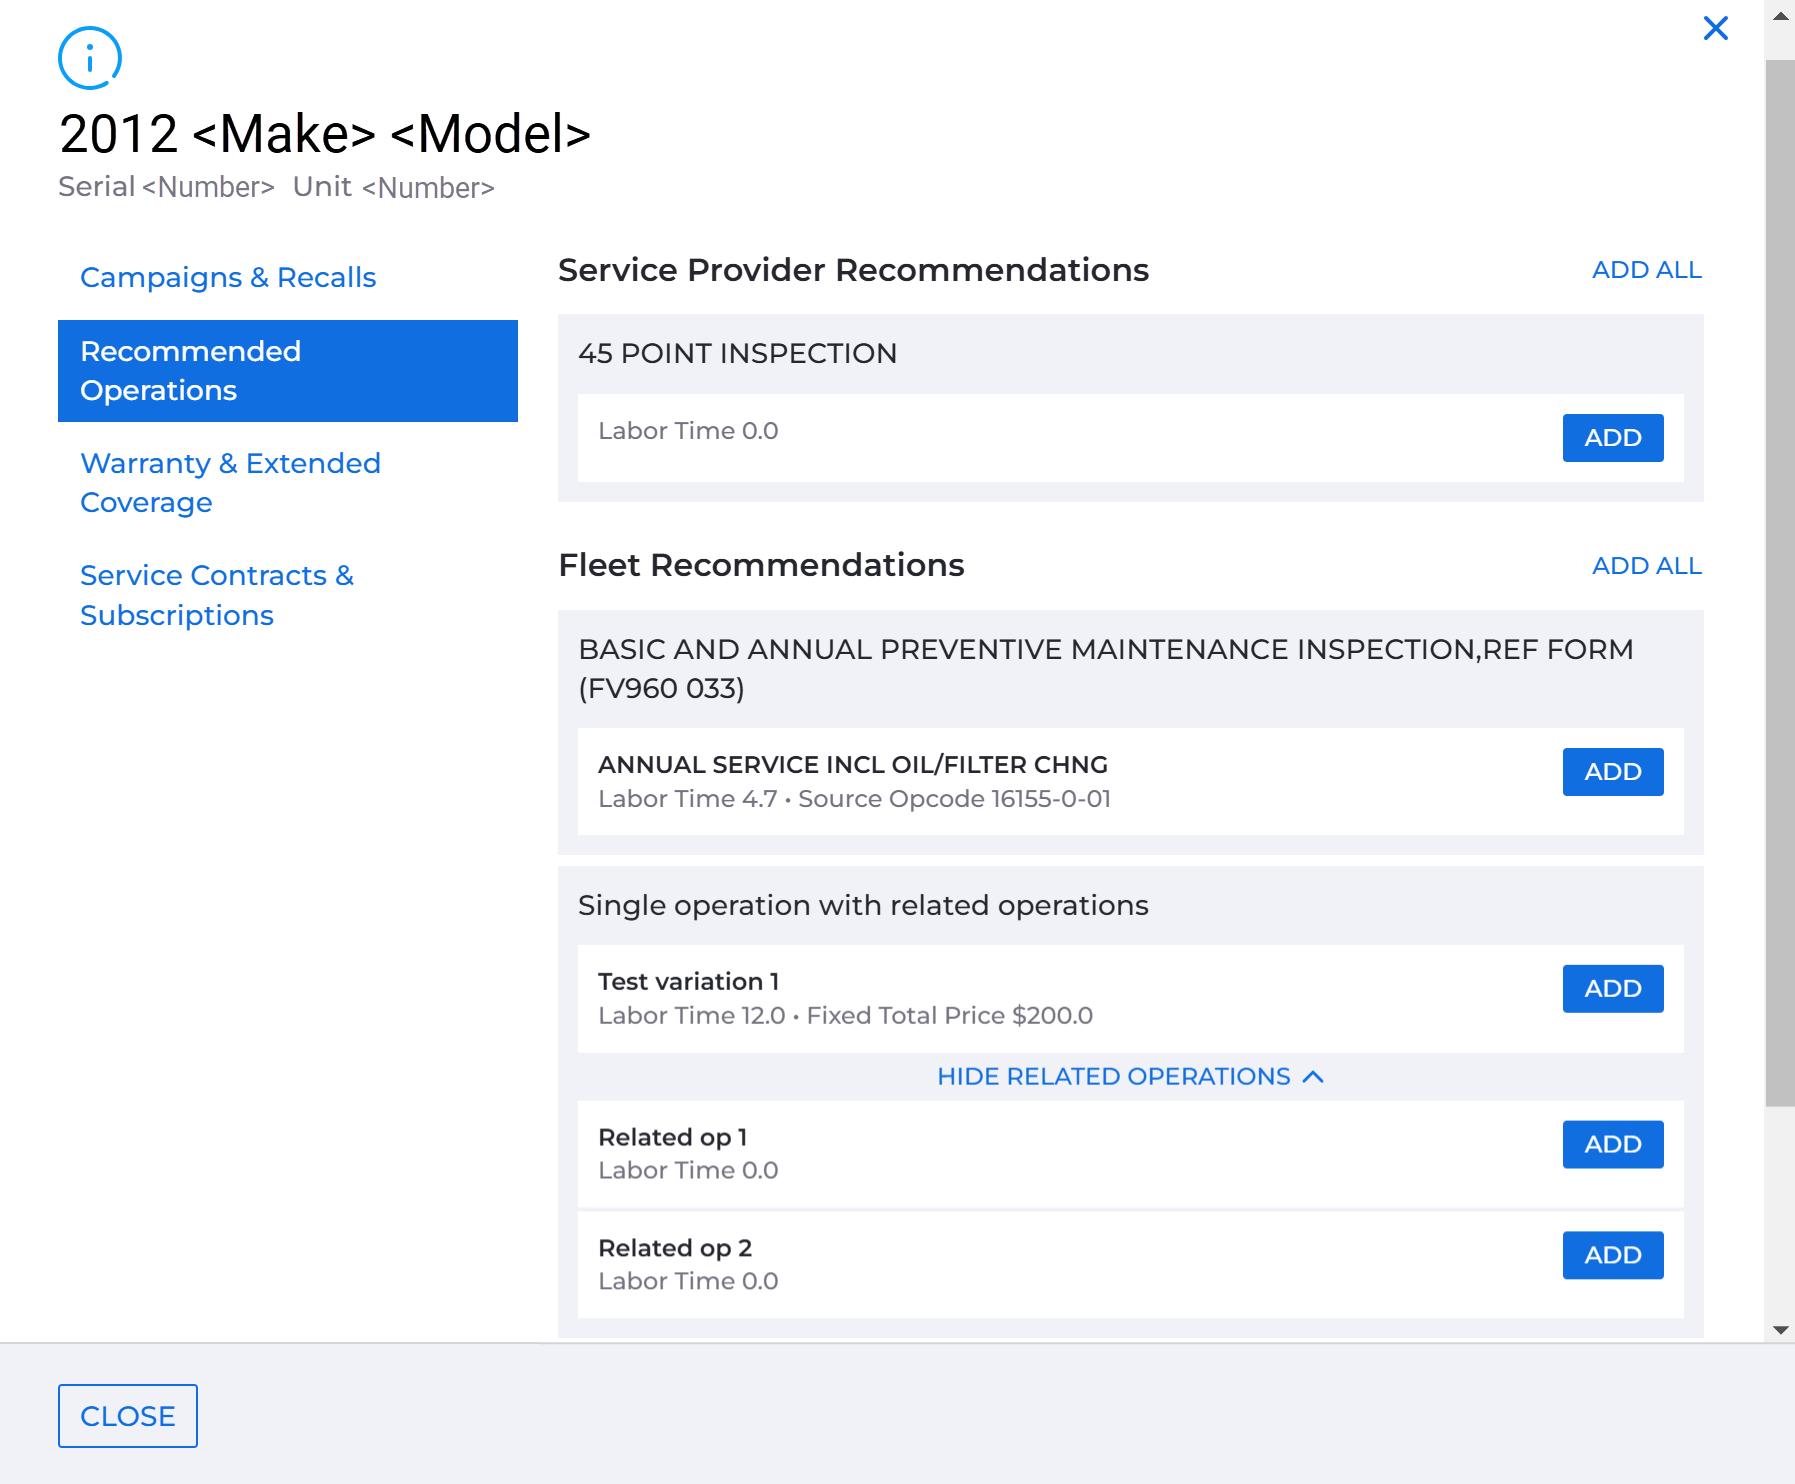Viewport: 1795px width, 1484px height.
Task: Add Annual Service Incl Oil/Filter Chng
Action: coord(1613,772)
